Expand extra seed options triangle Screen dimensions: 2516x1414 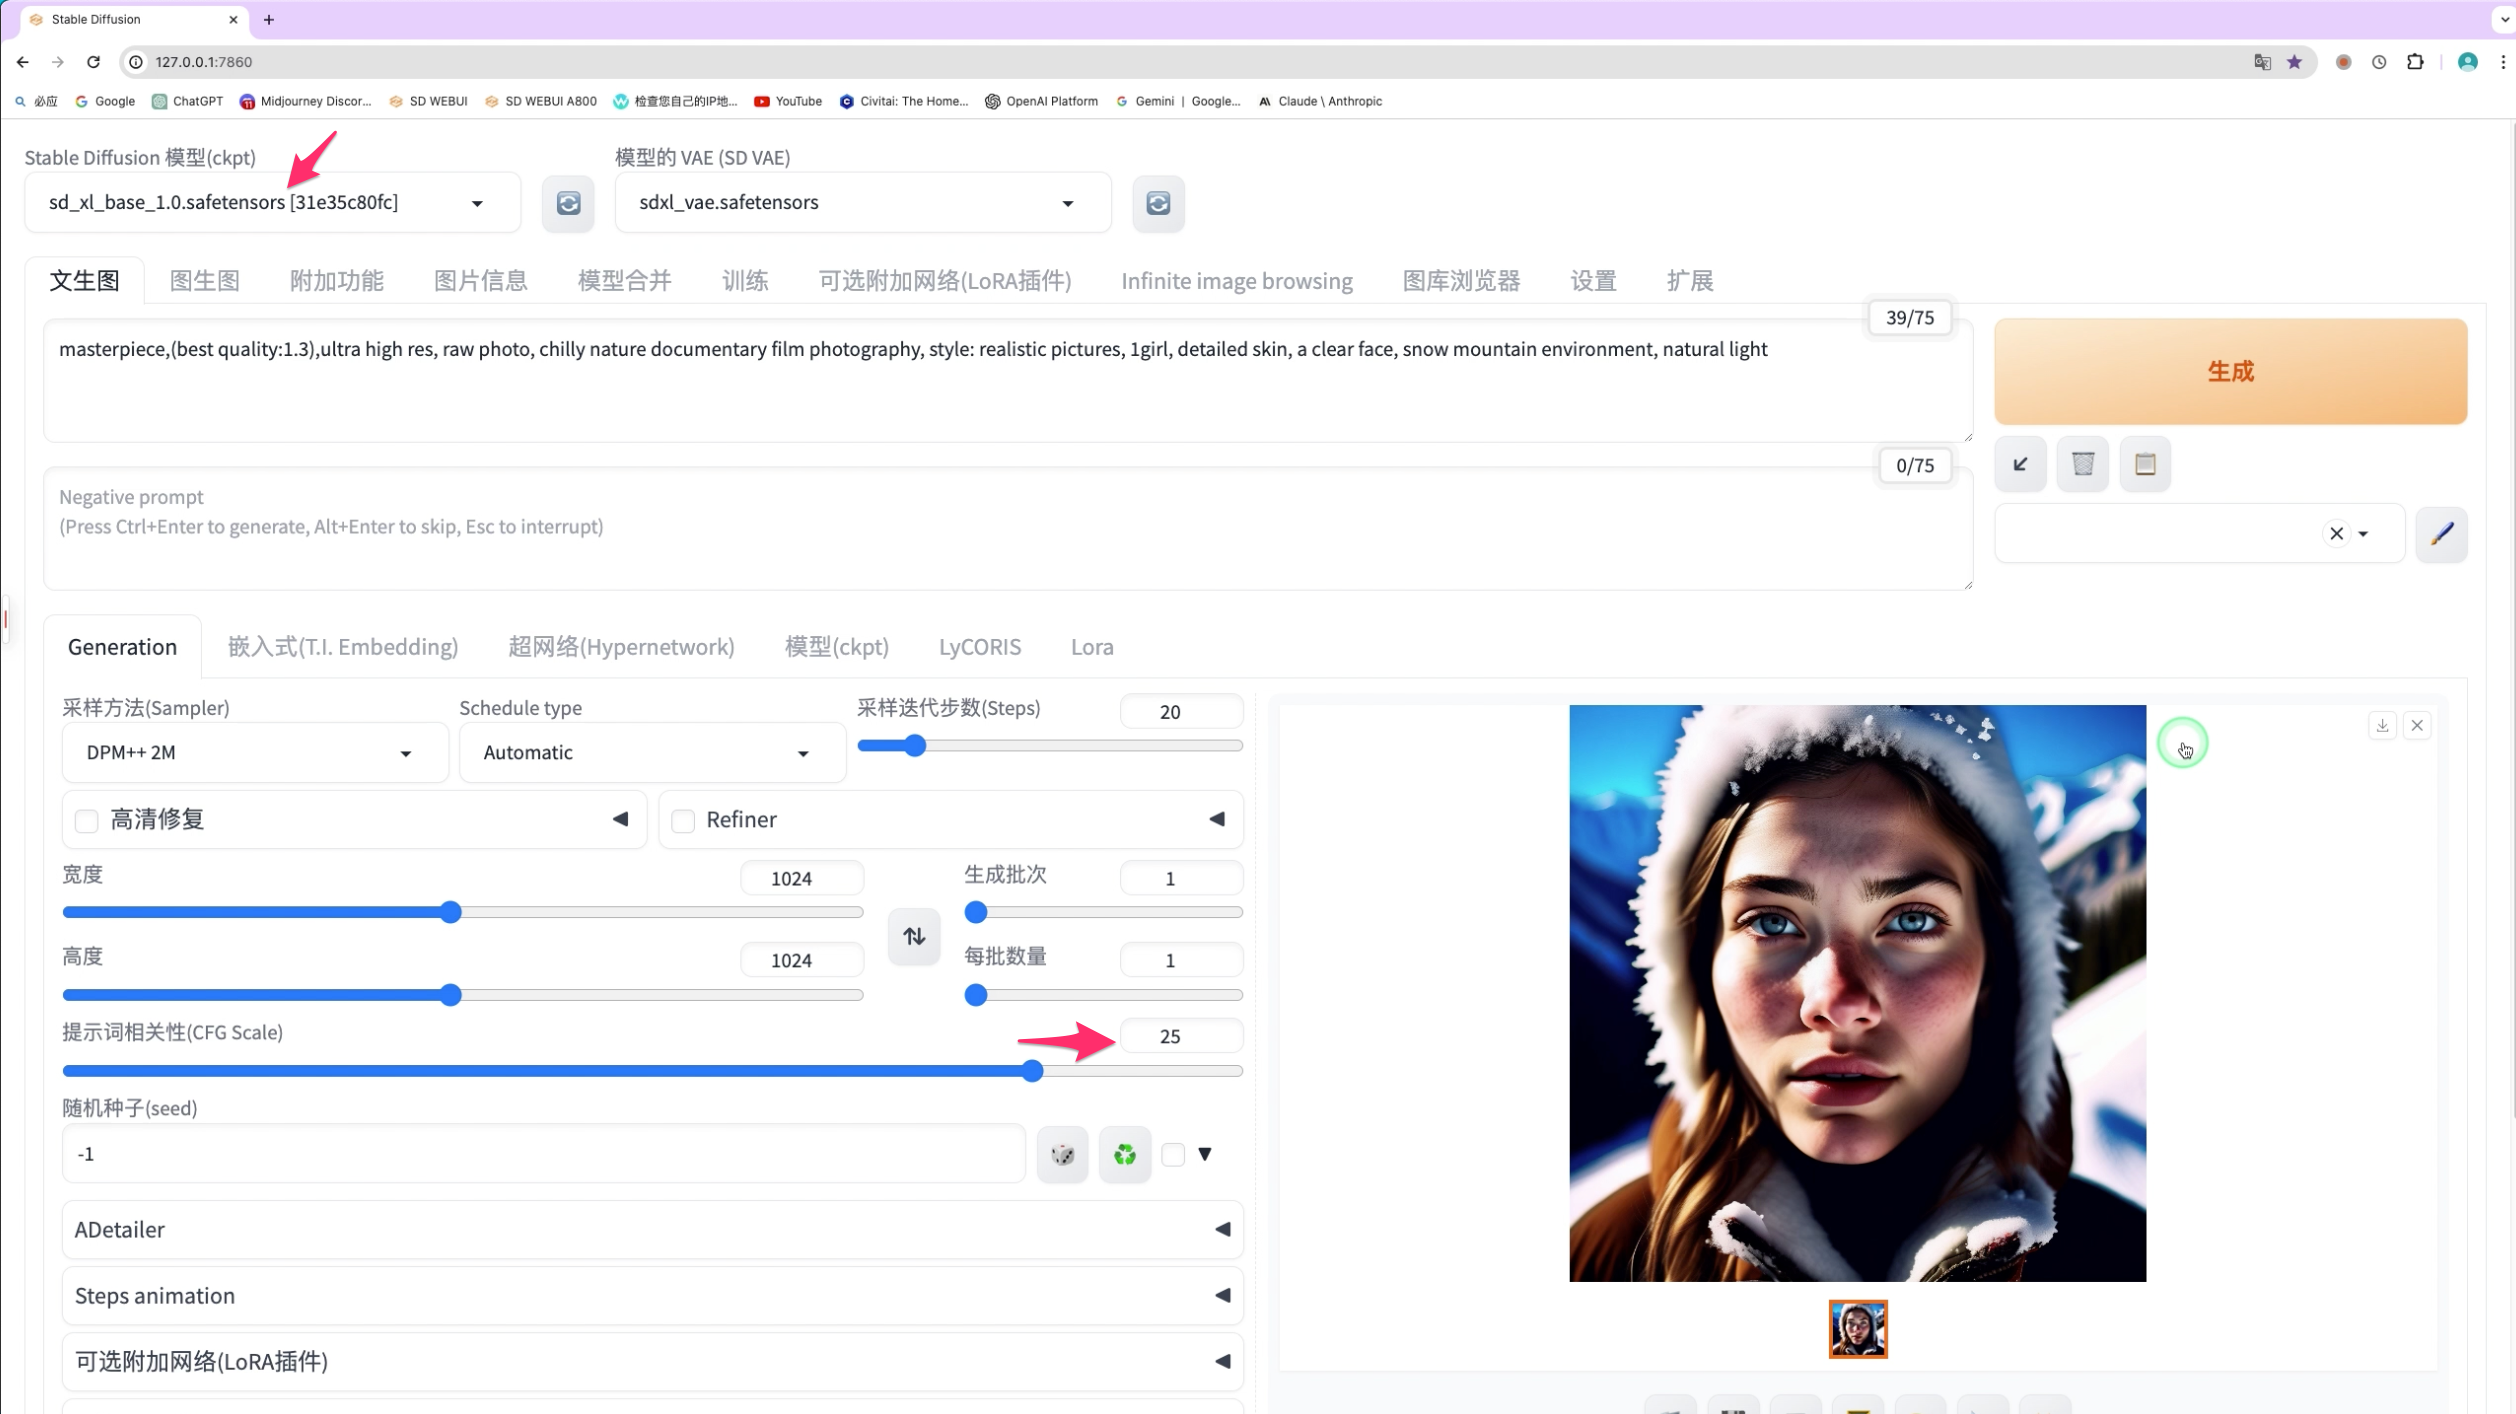[x=1205, y=1155]
